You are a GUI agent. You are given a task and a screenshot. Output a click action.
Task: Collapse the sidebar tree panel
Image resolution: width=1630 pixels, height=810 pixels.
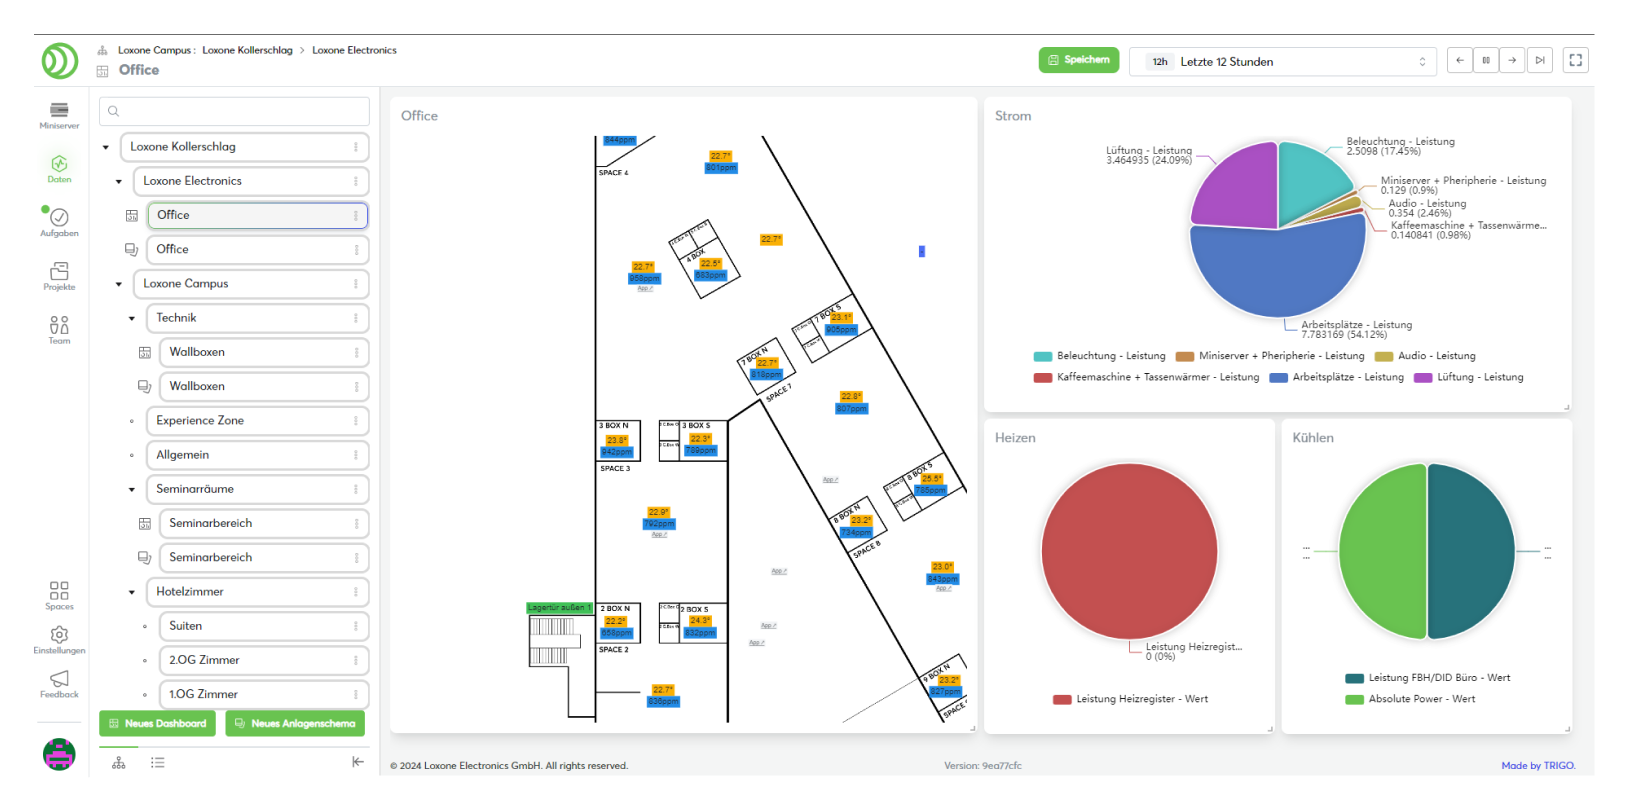click(x=358, y=762)
